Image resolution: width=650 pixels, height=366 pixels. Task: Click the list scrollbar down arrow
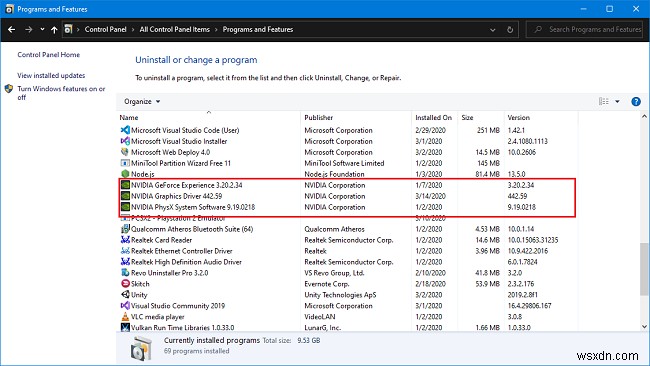[x=644, y=327]
